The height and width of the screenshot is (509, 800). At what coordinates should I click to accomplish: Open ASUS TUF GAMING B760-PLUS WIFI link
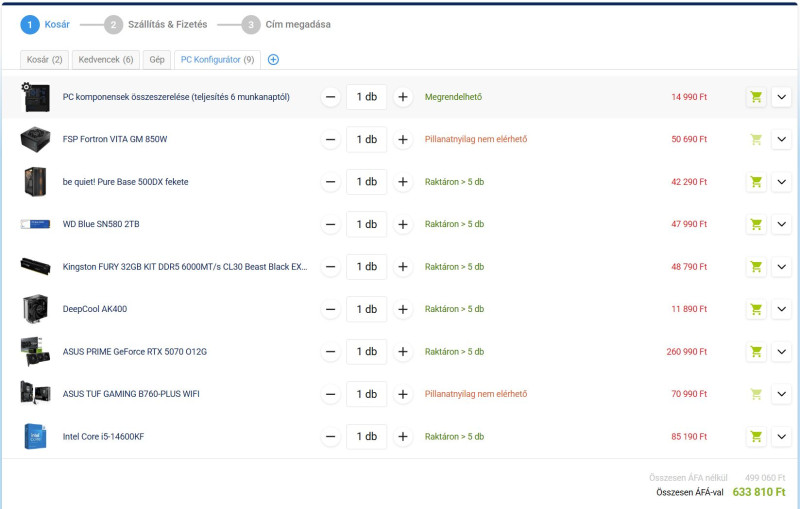tap(131, 394)
